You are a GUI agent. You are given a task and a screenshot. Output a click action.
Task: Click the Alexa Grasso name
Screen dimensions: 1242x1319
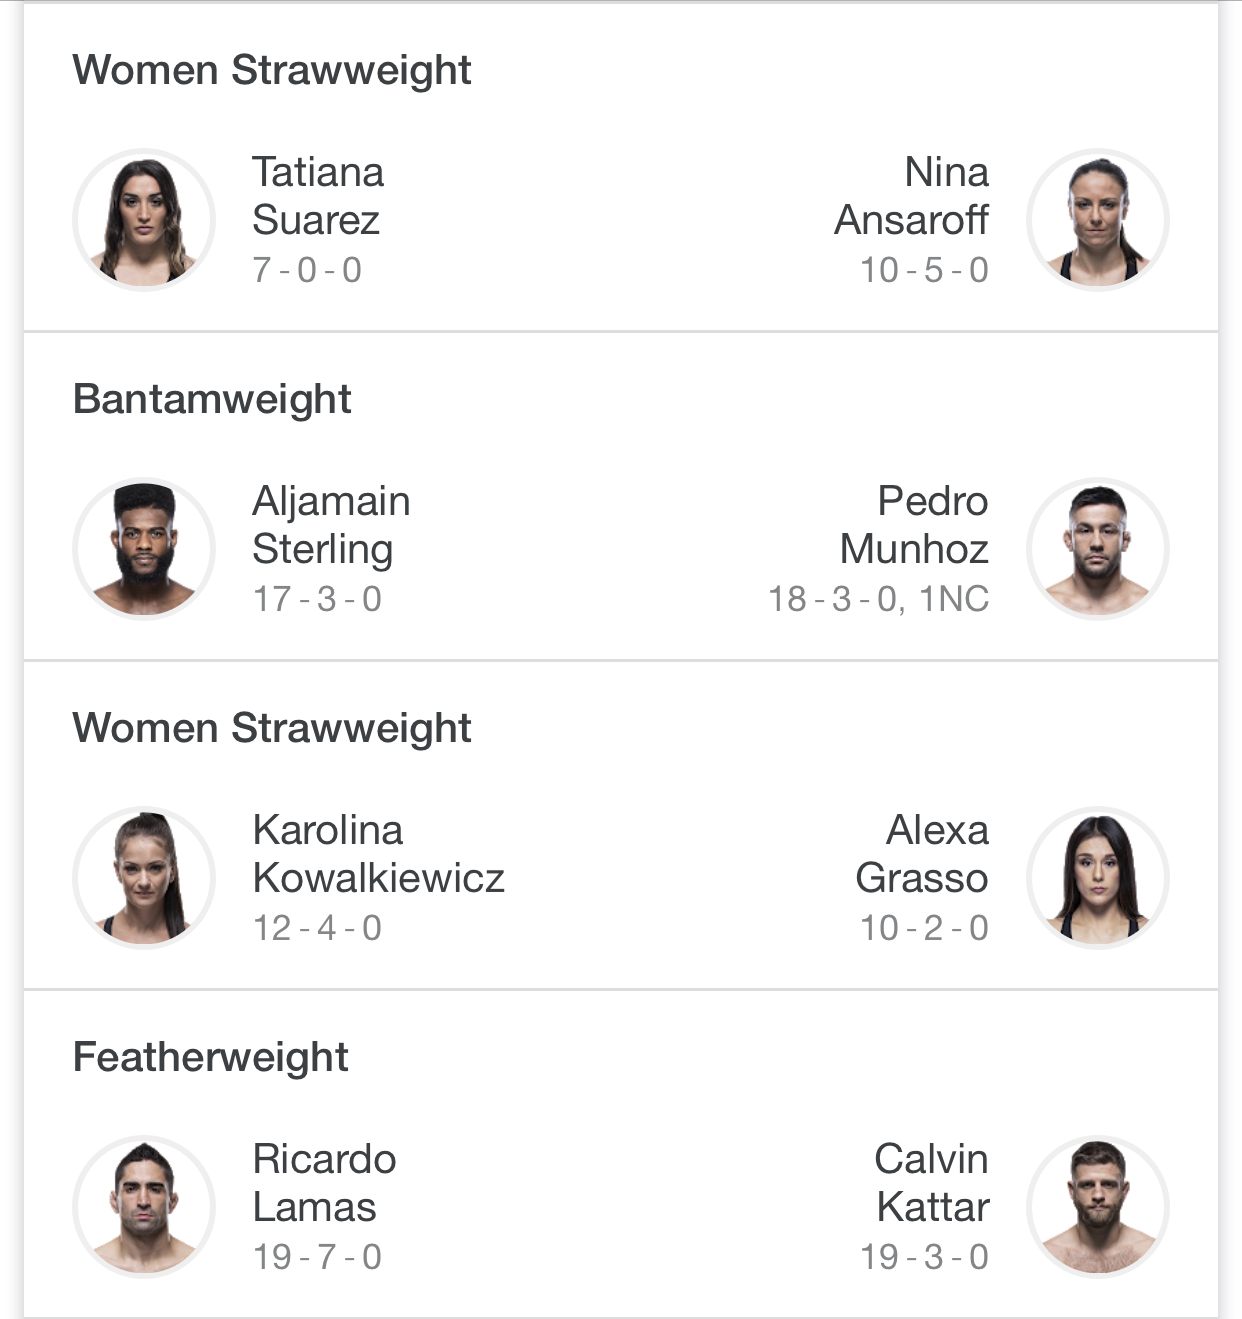click(x=921, y=854)
